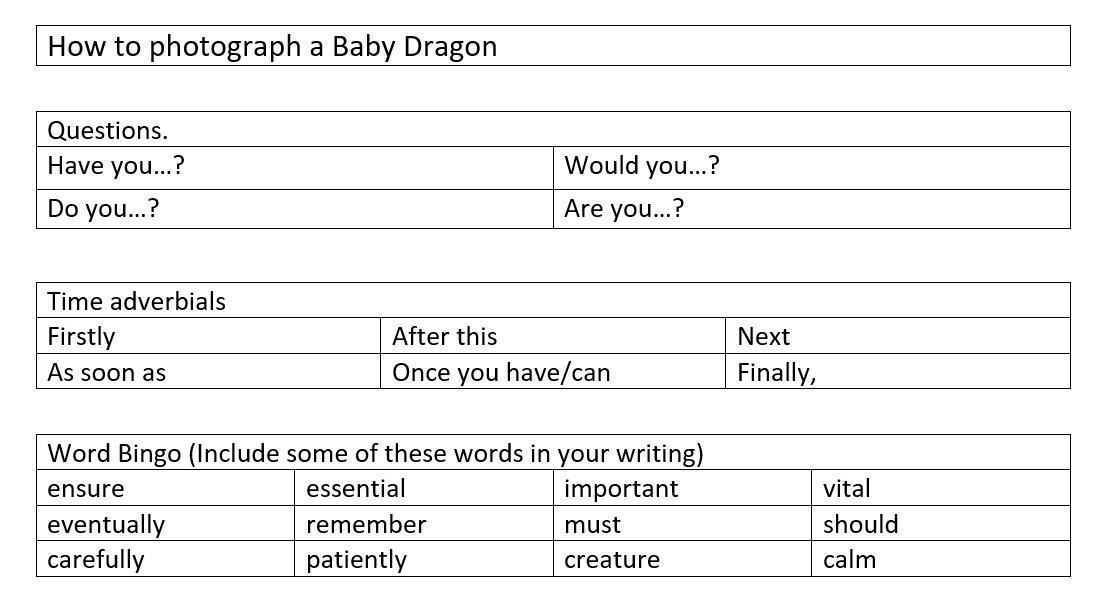Click the 'After this' cell

point(445,337)
